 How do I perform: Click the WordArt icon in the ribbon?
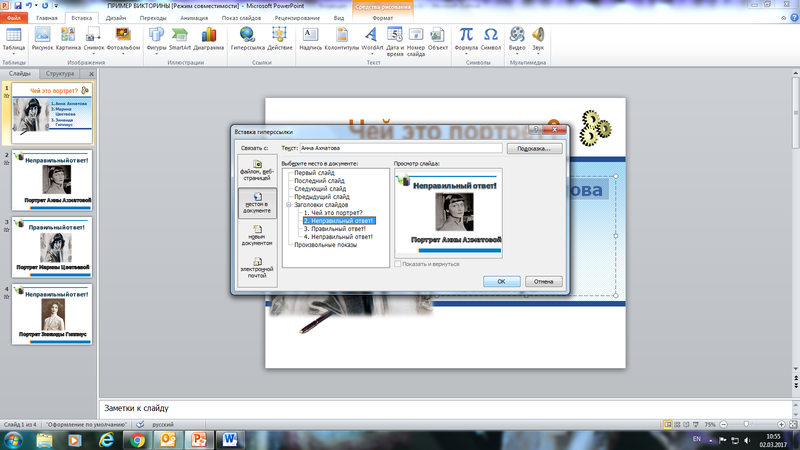pyautogui.click(x=371, y=39)
